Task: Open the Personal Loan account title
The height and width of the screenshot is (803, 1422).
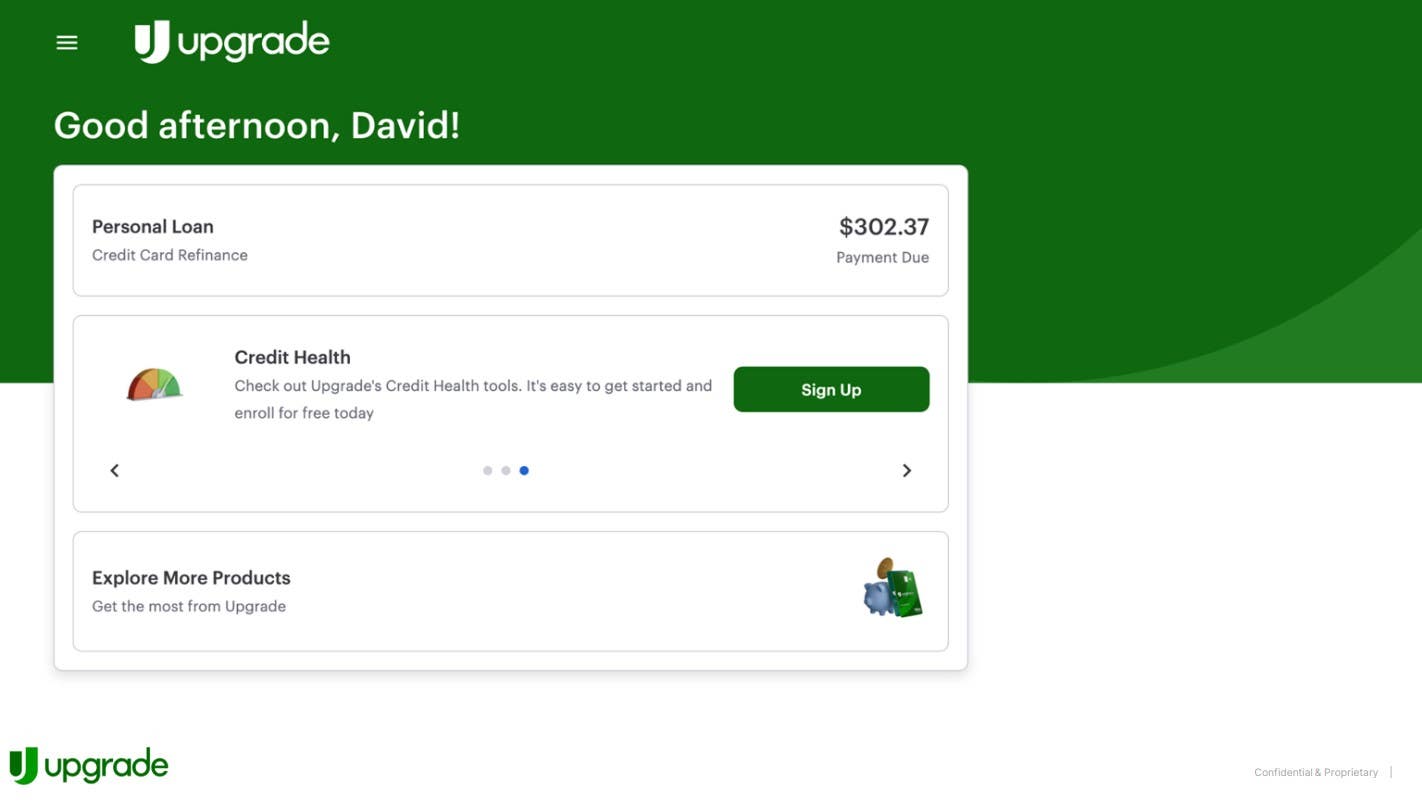Action: pyautogui.click(x=153, y=227)
